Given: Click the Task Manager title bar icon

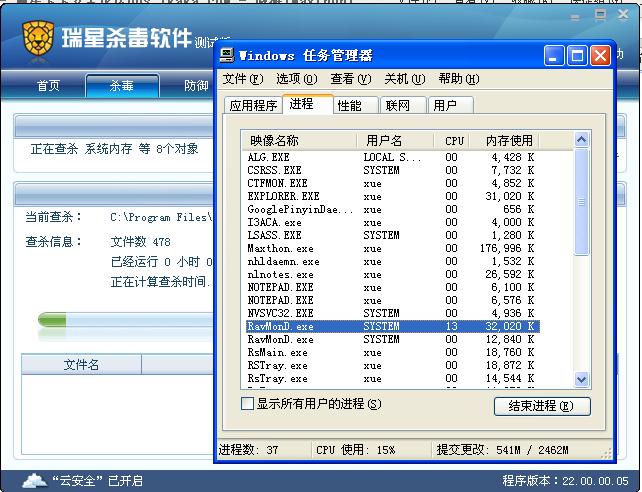Looking at the screenshot, I should click(x=226, y=55).
